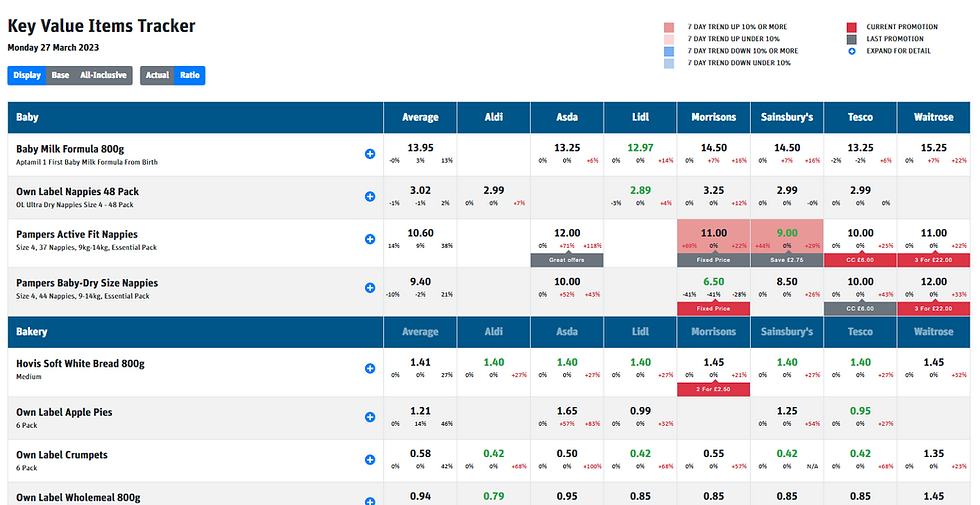980x505 pixels.
Task: Select the Display toggle button
Action: click(27, 76)
